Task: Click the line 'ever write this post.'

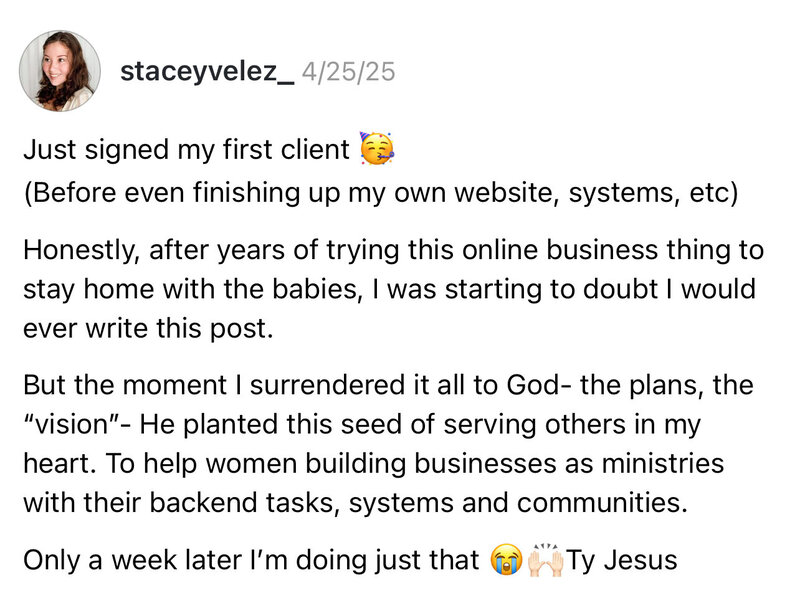Action: (148, 328)
